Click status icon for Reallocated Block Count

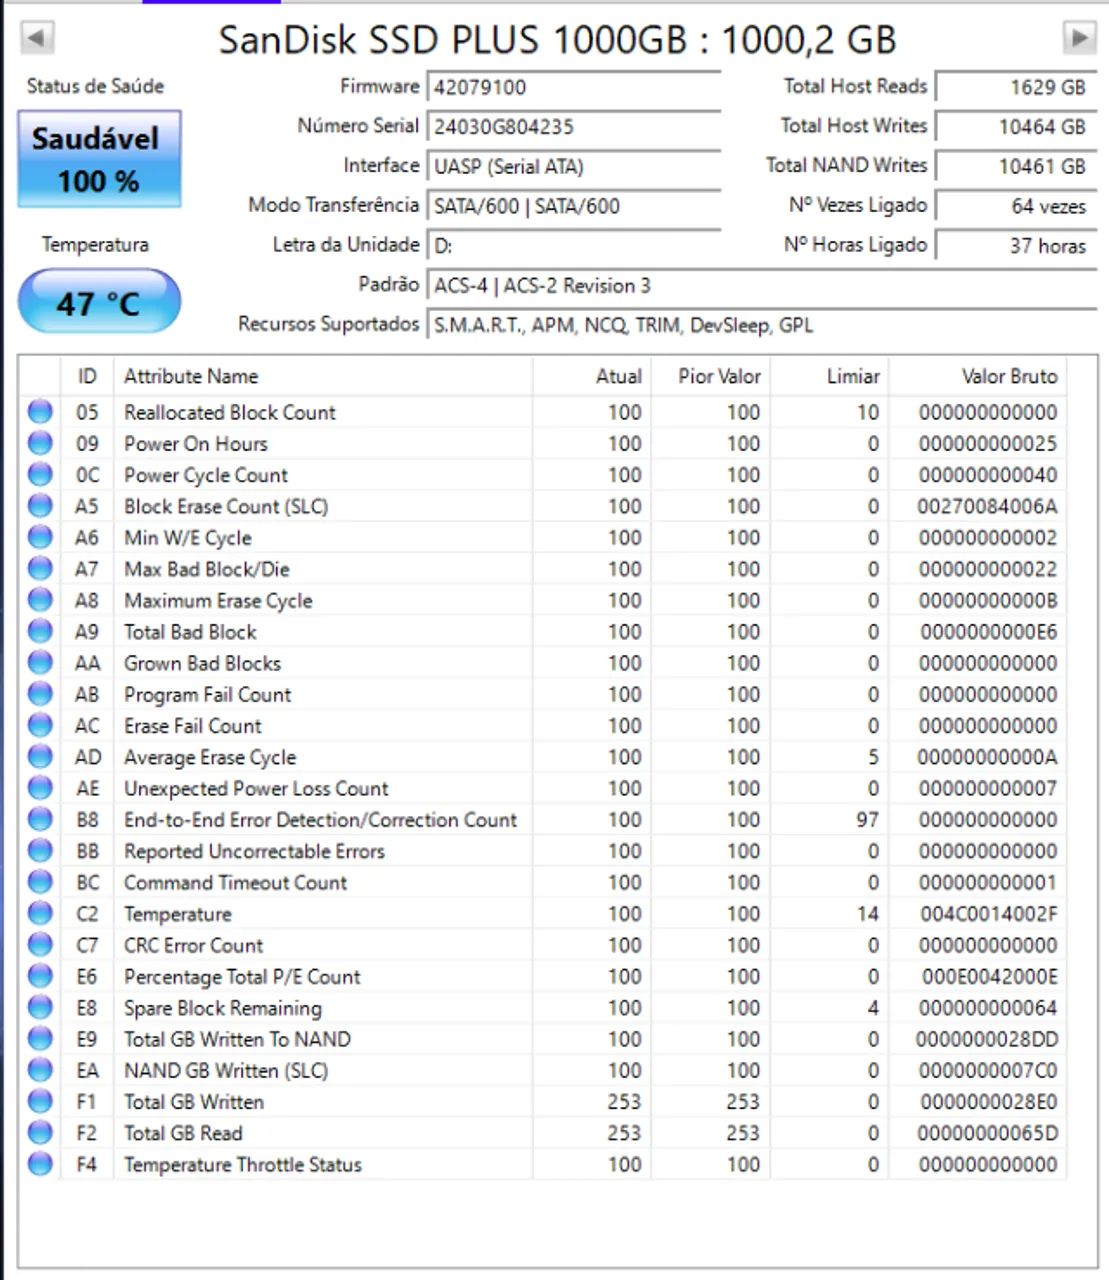point(40,411)
